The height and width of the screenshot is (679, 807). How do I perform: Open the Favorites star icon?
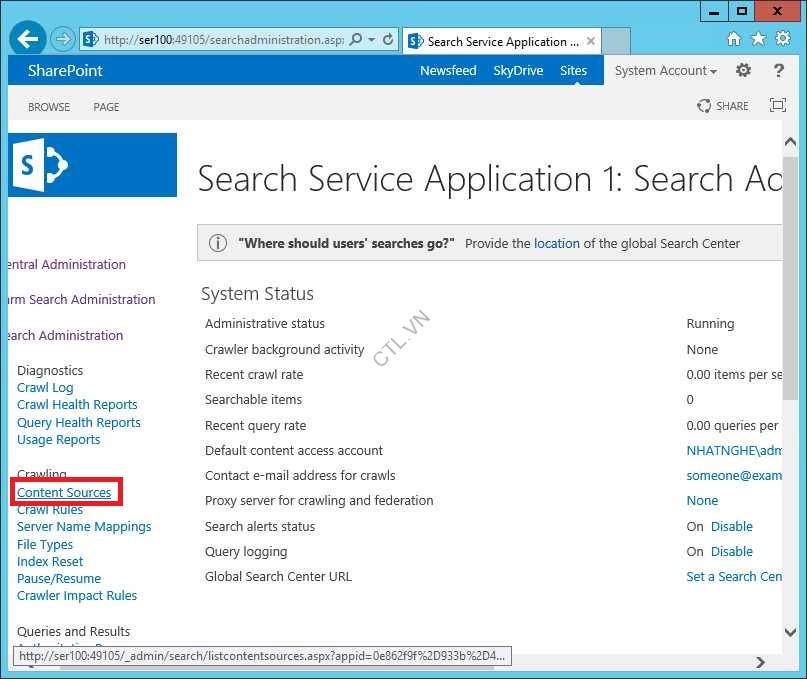(759, 39)
